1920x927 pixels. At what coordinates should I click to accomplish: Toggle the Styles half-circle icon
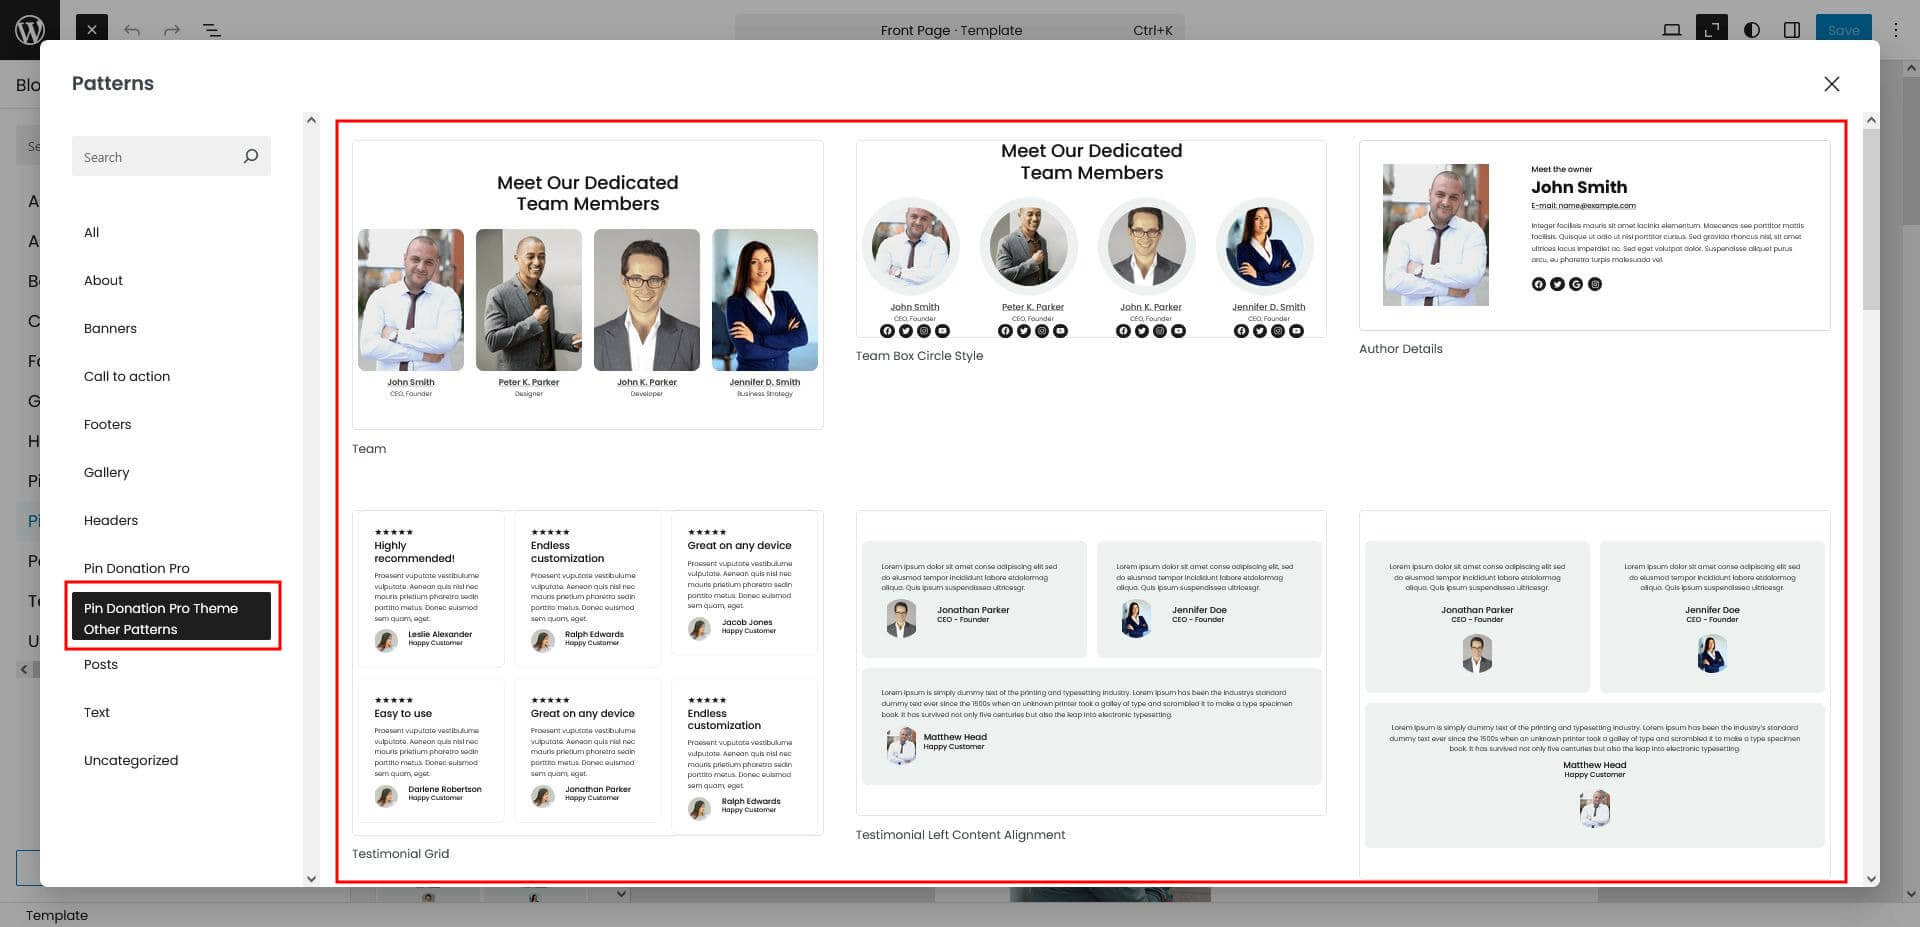click(x=1751, y=30)
